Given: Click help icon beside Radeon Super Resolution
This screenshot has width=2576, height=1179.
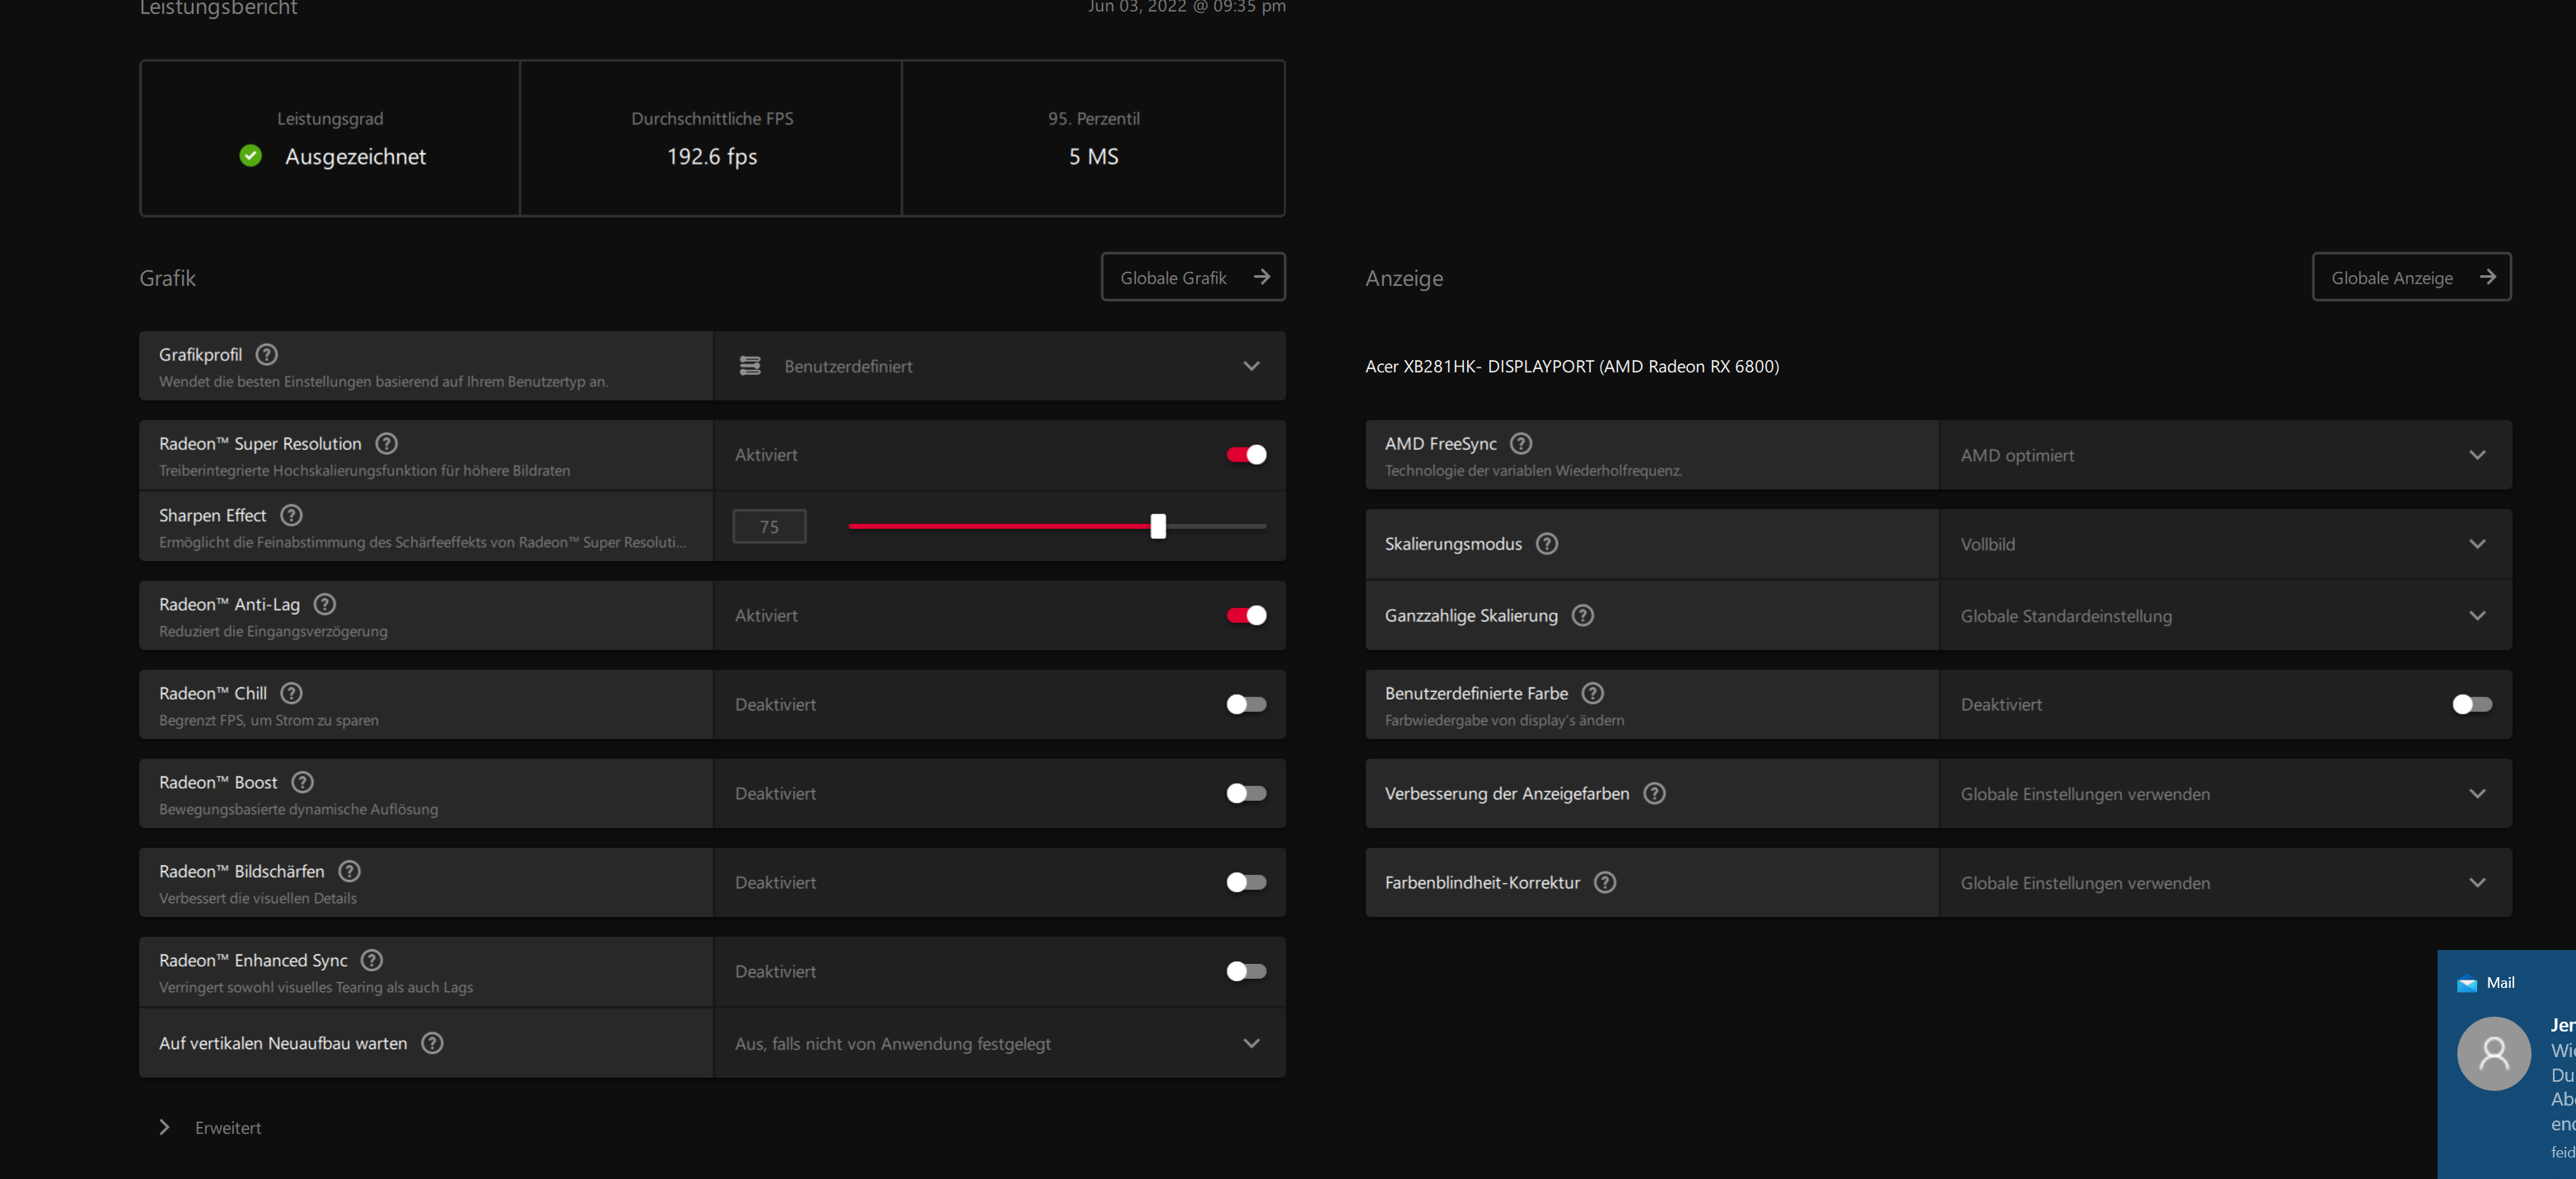Looking at the screenshot, I should (x=386, y=443).
